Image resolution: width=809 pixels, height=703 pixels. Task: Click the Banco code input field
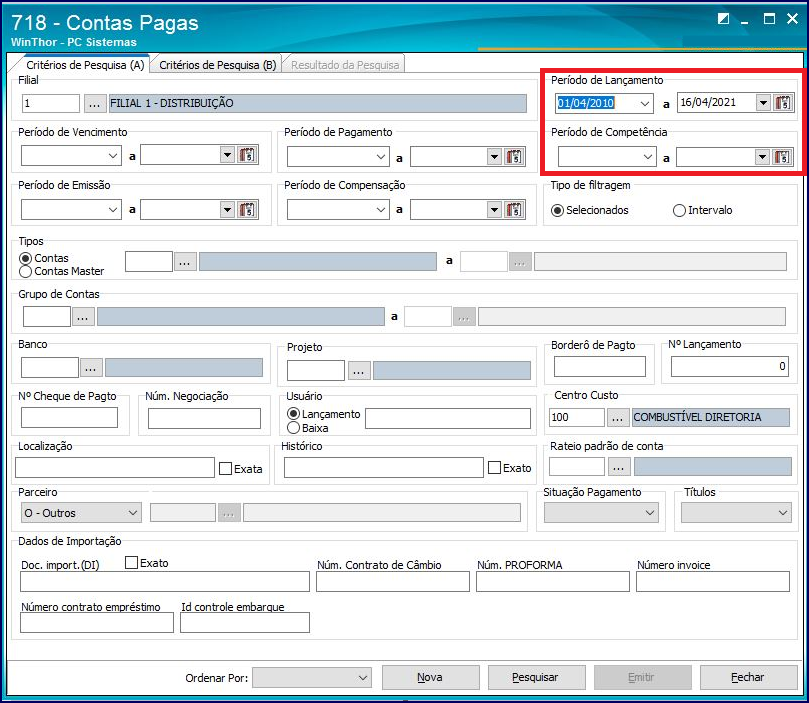tap(50, 368)
